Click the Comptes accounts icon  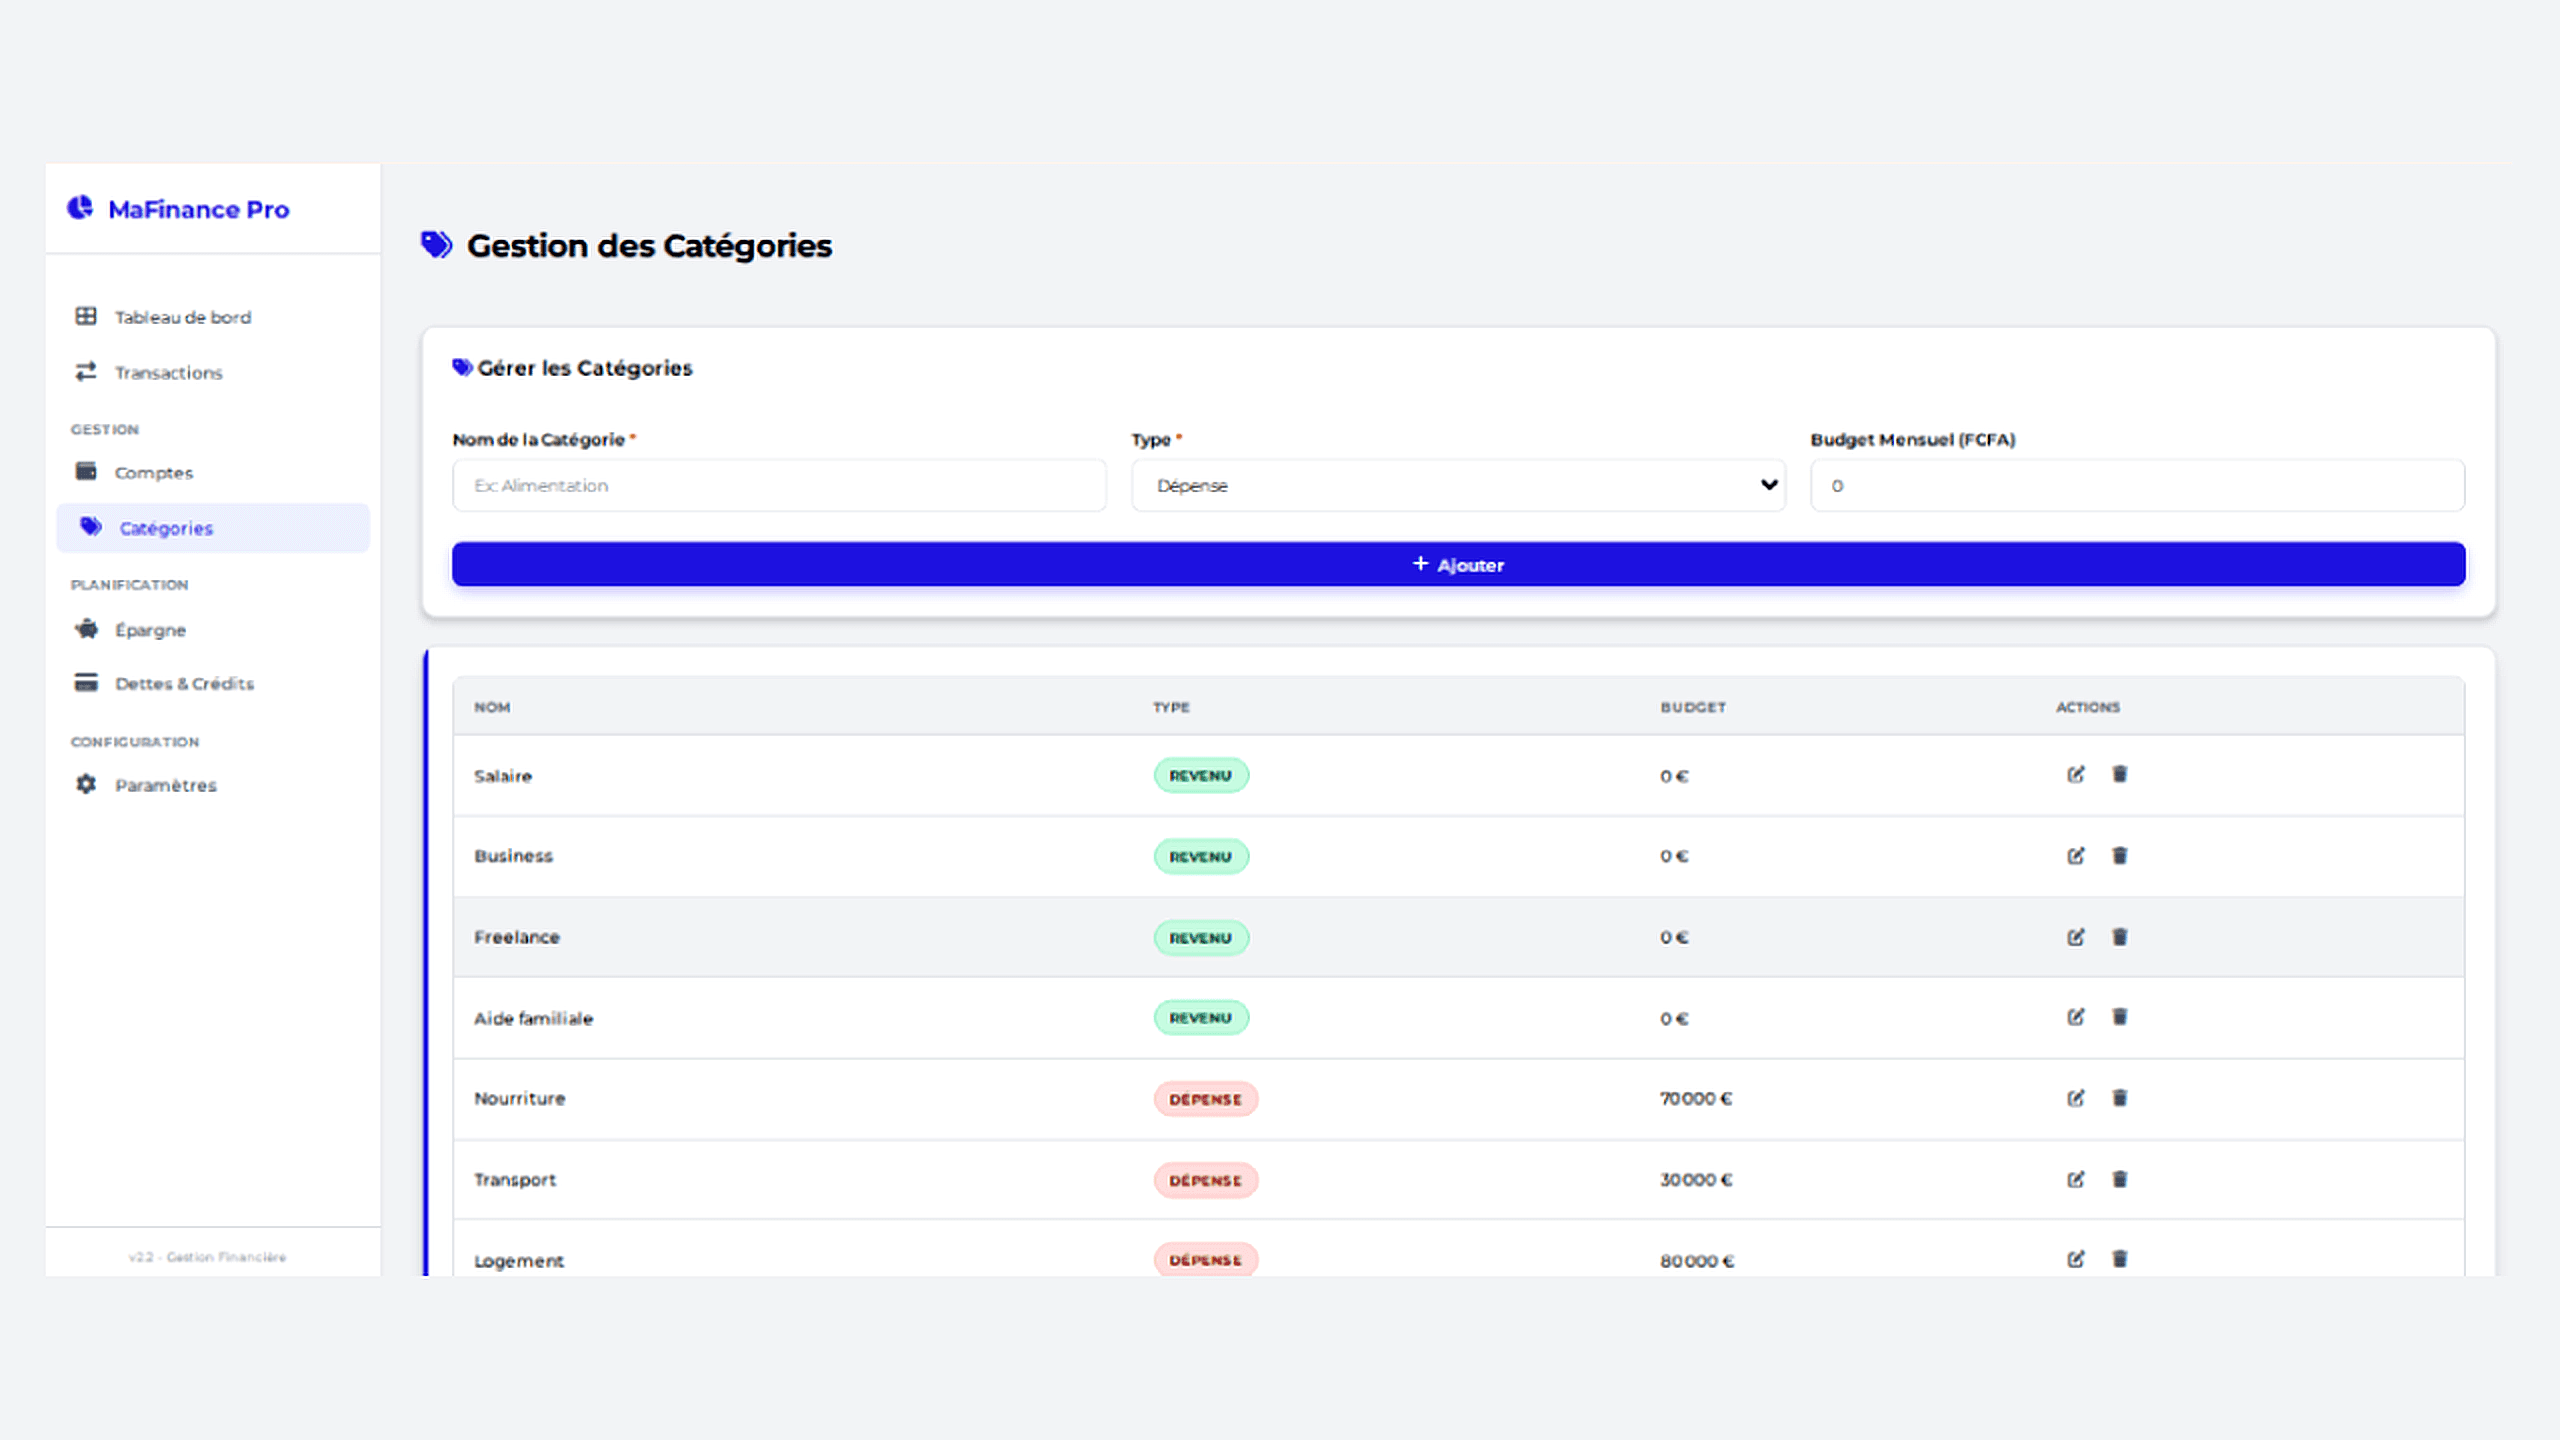pyautogui.click(x=86, y=471)
